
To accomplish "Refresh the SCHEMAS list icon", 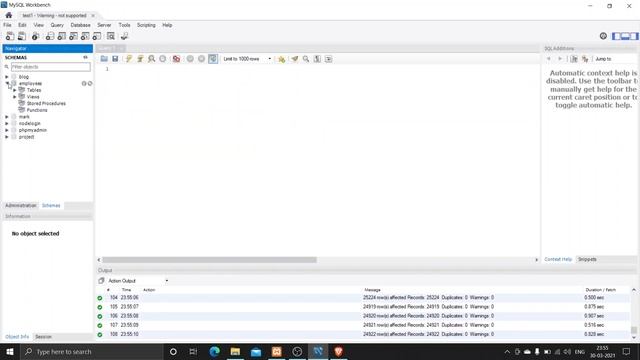I will 85,58.
